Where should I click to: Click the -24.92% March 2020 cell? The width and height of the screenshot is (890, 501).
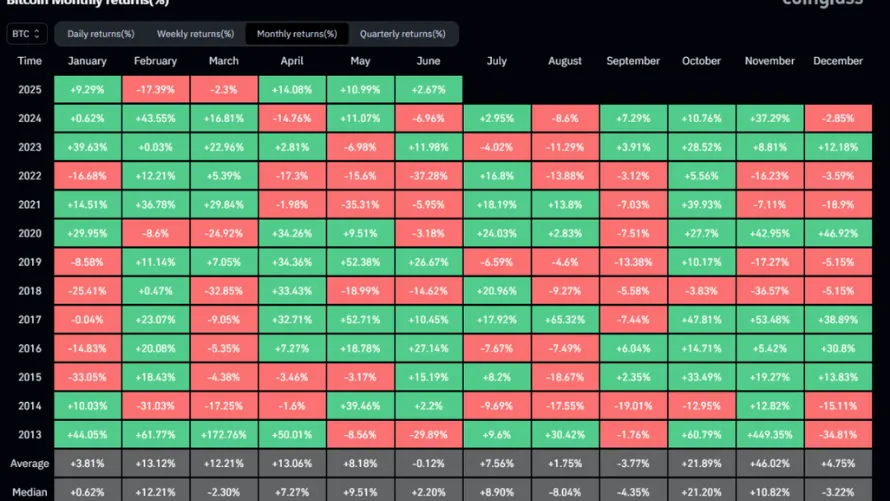(x=224, y=234)
